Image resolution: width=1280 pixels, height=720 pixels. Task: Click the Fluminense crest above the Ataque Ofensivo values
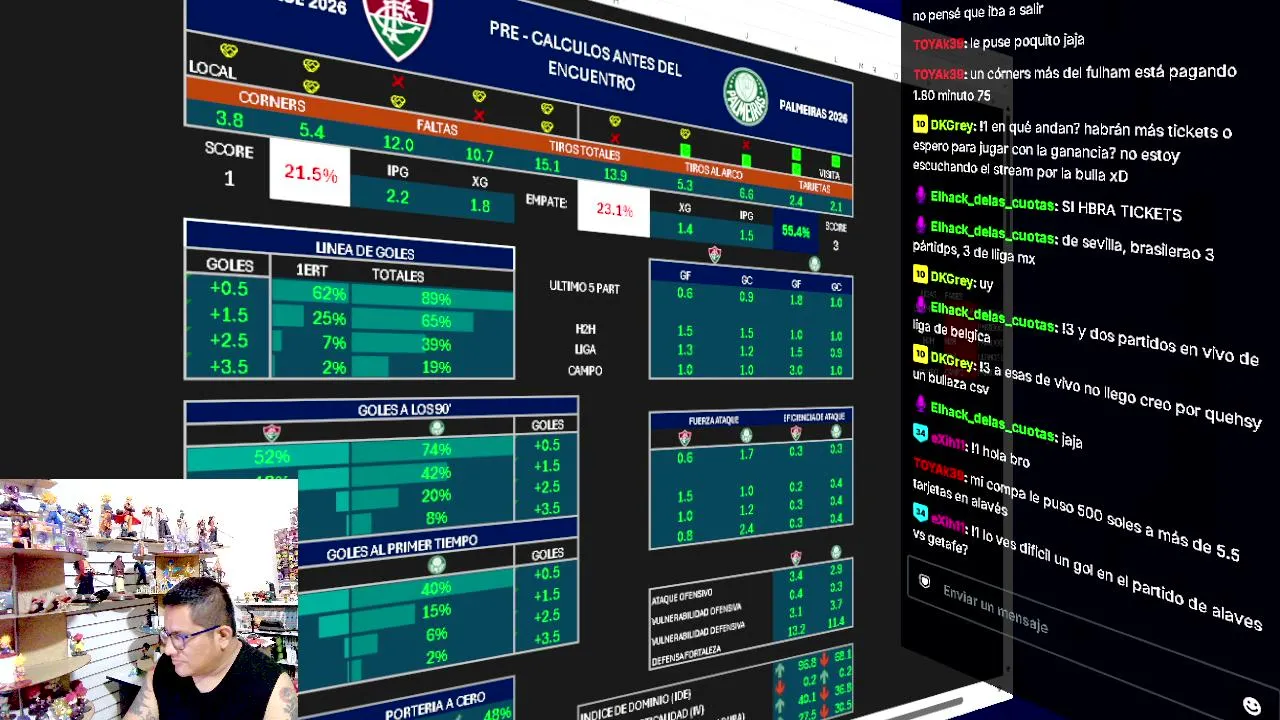tap(796, 557)
